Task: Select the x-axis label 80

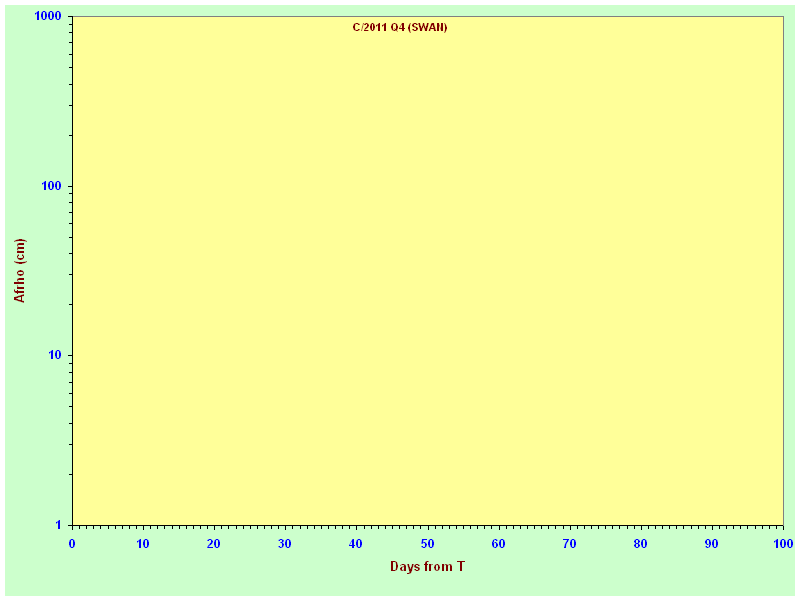Action: 640,544
